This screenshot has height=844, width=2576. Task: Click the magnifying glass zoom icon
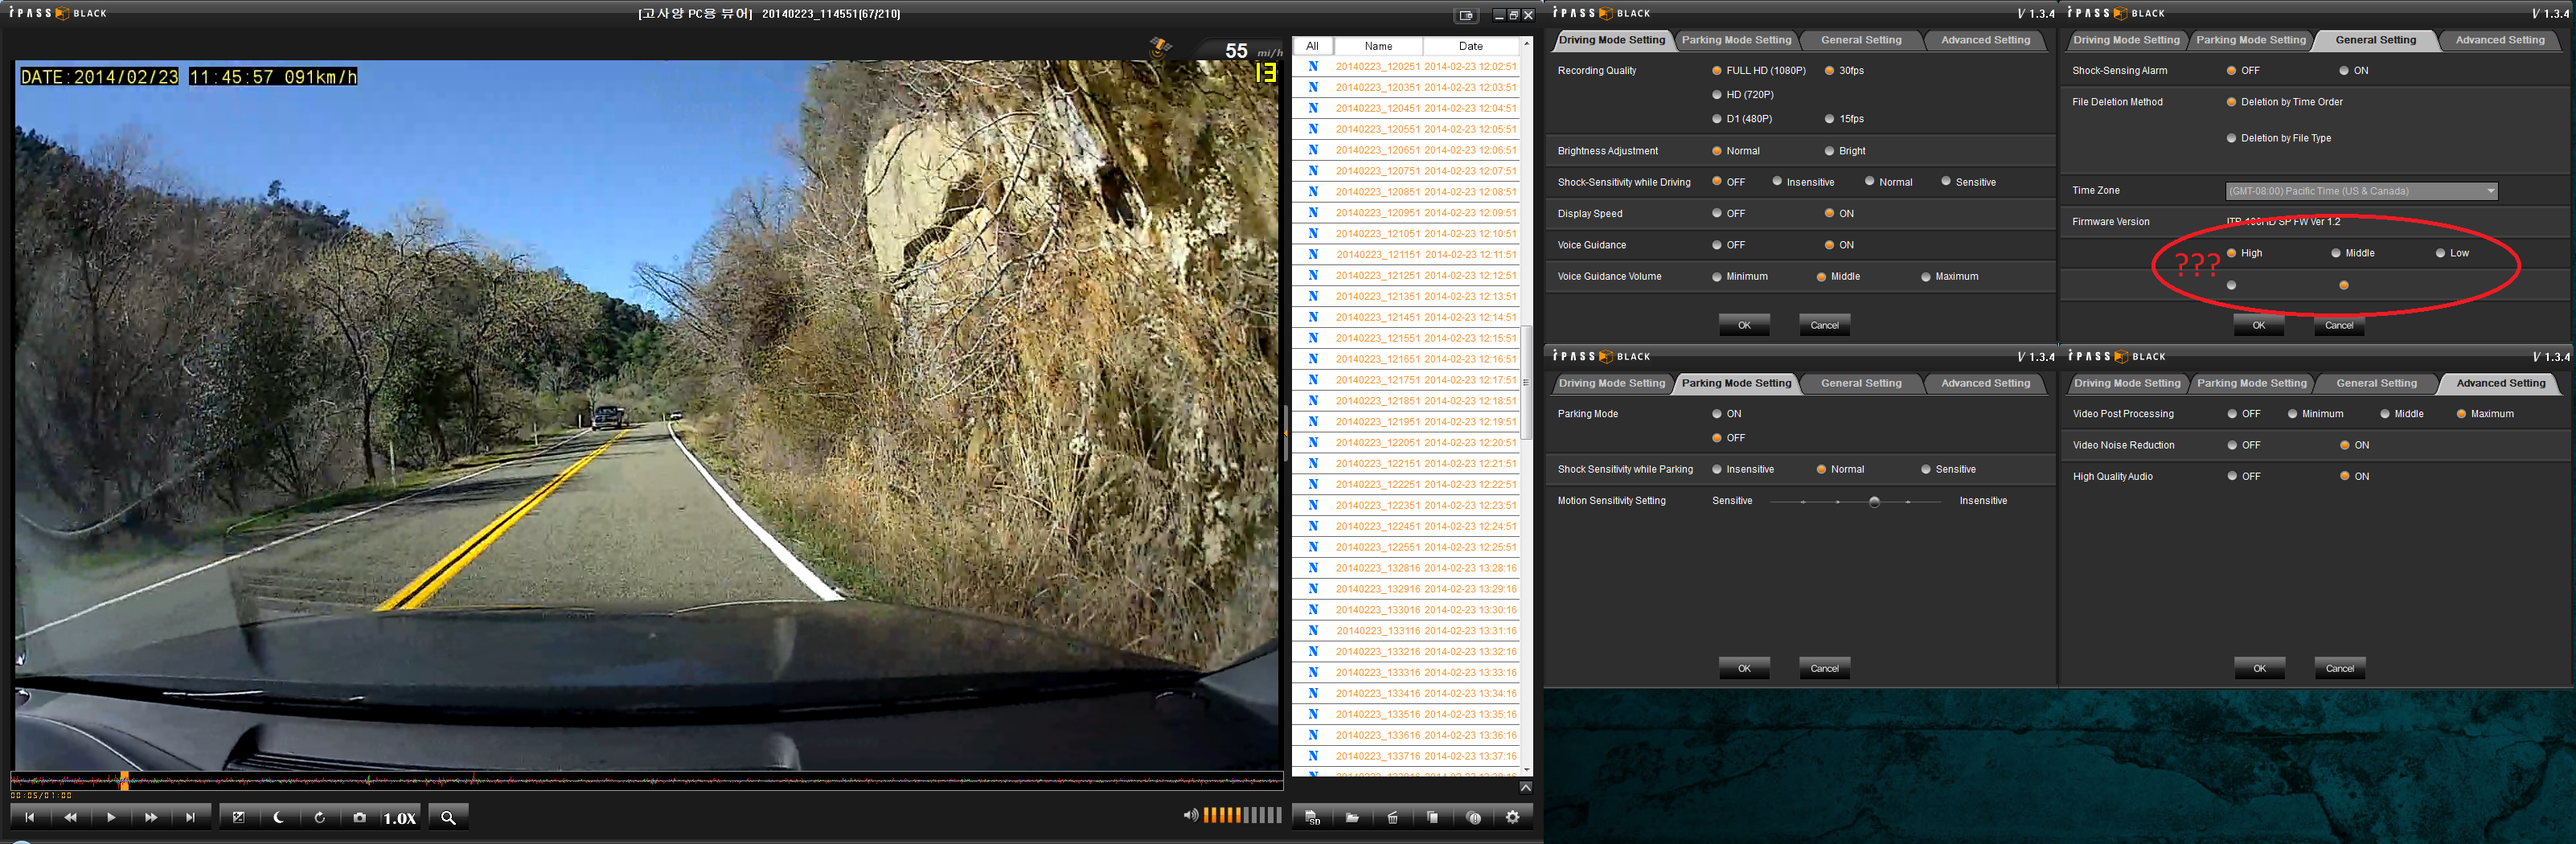tap(448, 817)
